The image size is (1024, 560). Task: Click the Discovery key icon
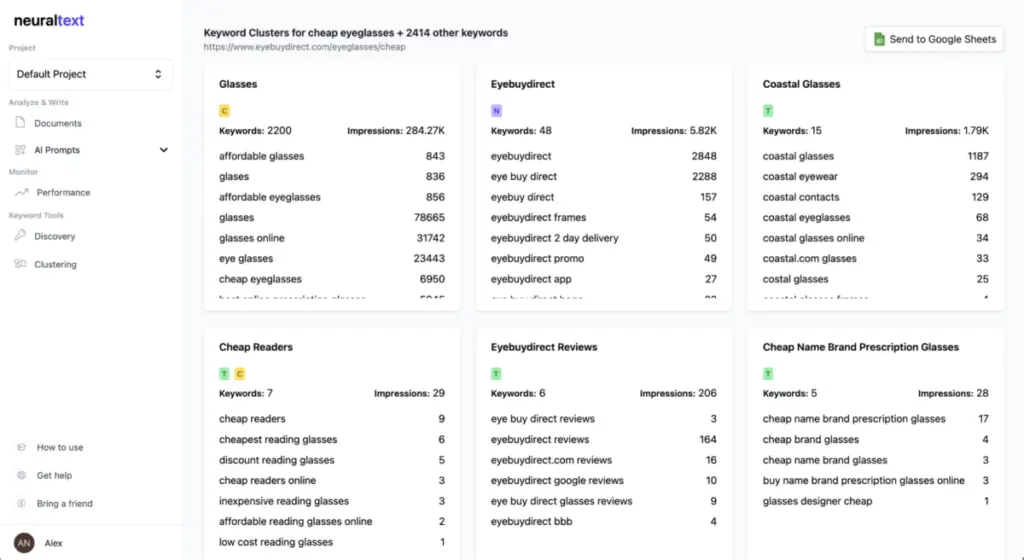pyautogui.click(x=21, y=236)
